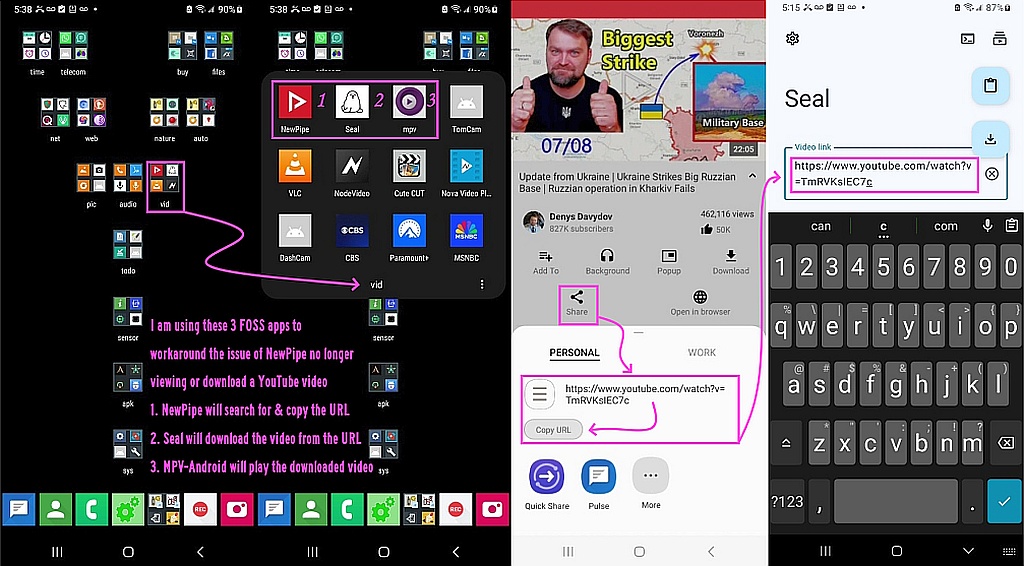Open the net folder on home screen
The image size is (1024, 566).
click(x=56, y=112)
